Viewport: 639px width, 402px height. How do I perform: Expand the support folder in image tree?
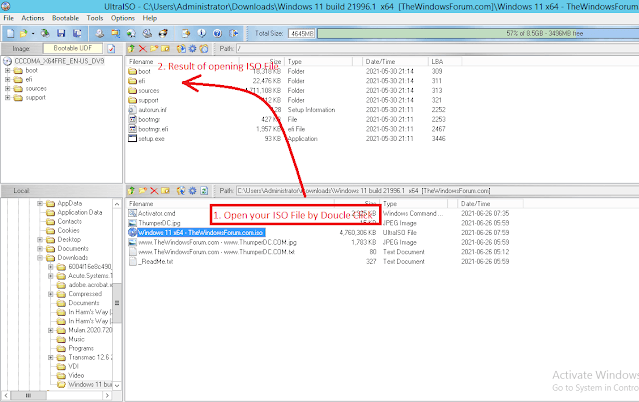click(x=7, y=97)
